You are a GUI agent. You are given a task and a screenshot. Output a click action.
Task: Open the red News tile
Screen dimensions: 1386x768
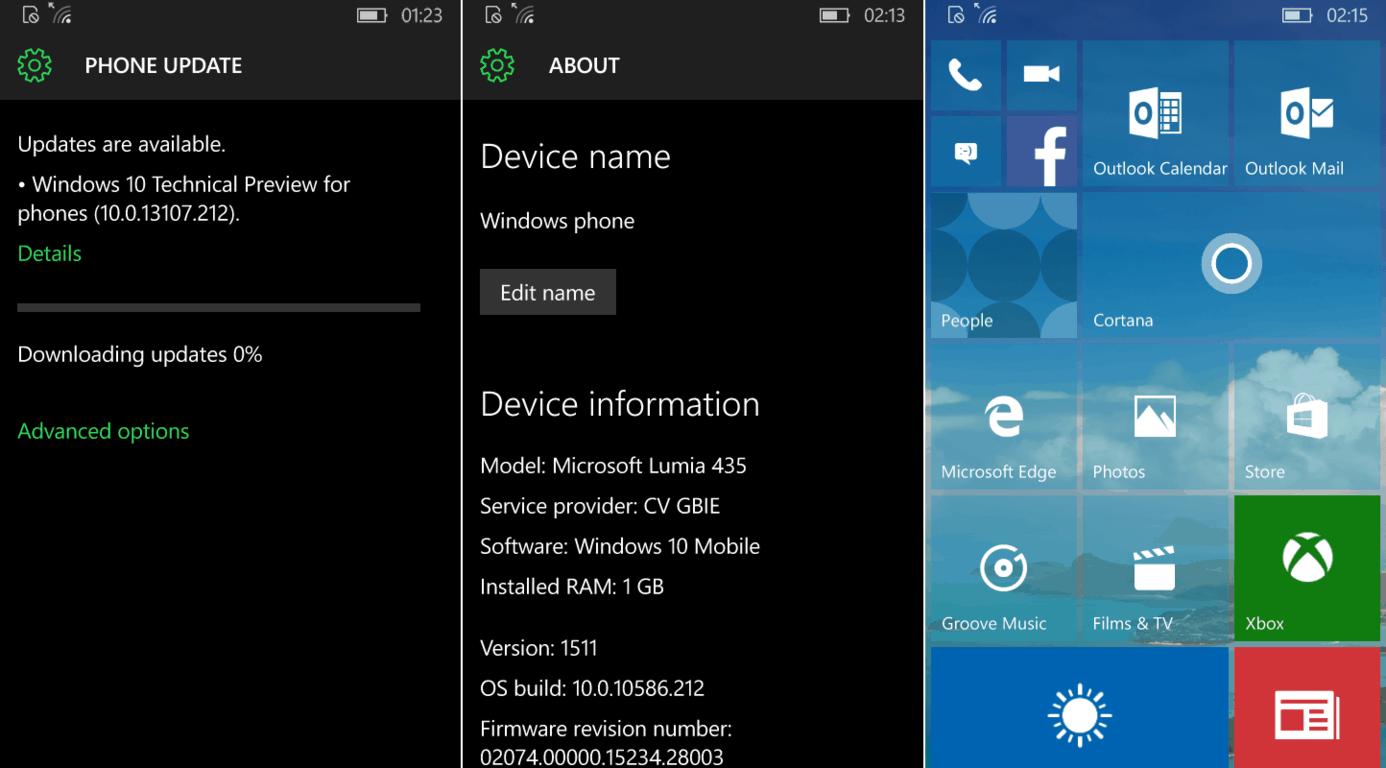point(1308,708)
